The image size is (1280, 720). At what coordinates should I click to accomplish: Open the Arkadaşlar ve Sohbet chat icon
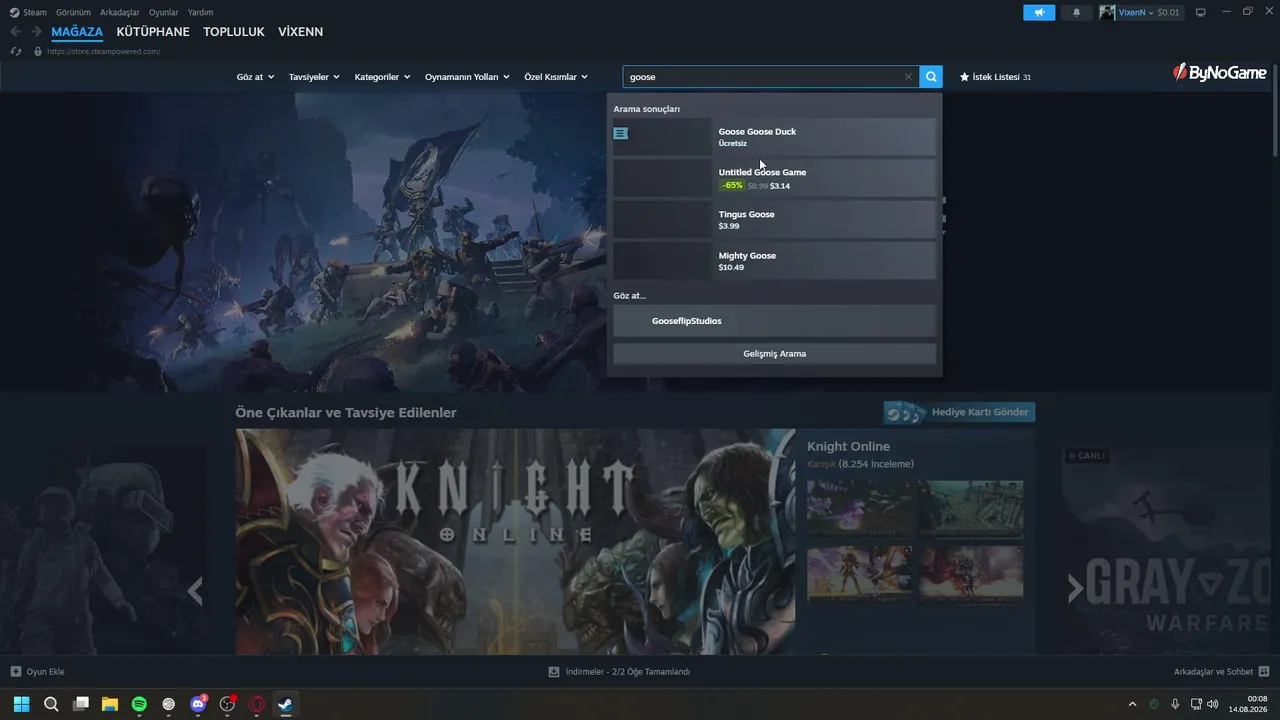(1264, 672)
